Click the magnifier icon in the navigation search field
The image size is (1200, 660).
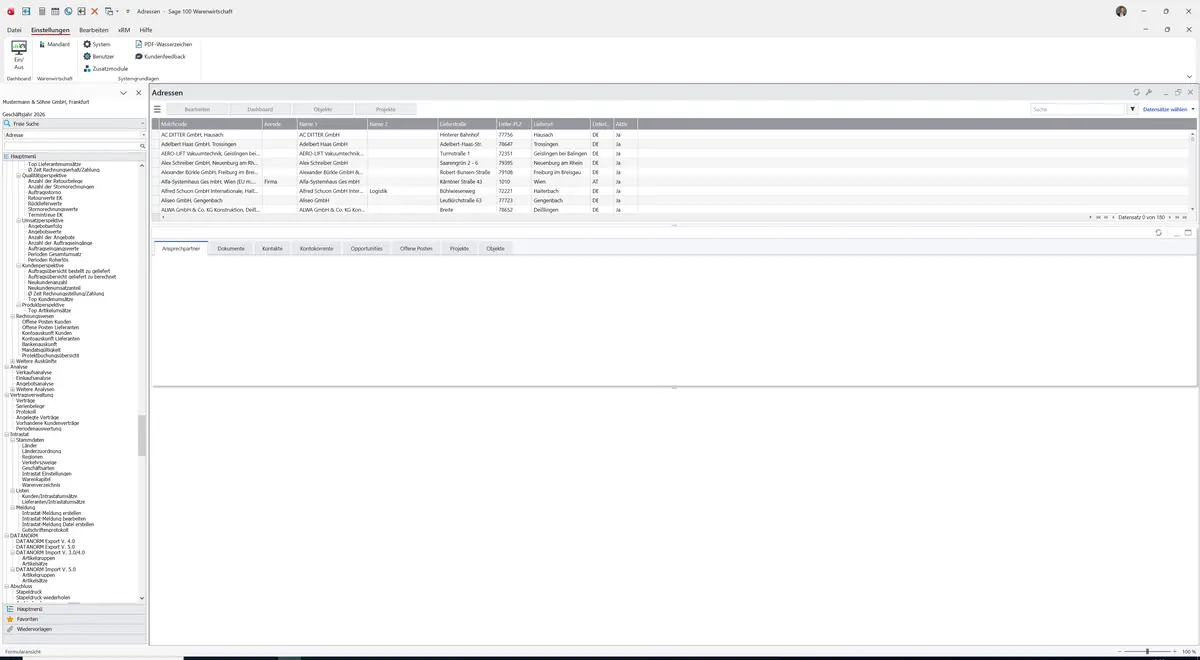click(x=142, y=146)
